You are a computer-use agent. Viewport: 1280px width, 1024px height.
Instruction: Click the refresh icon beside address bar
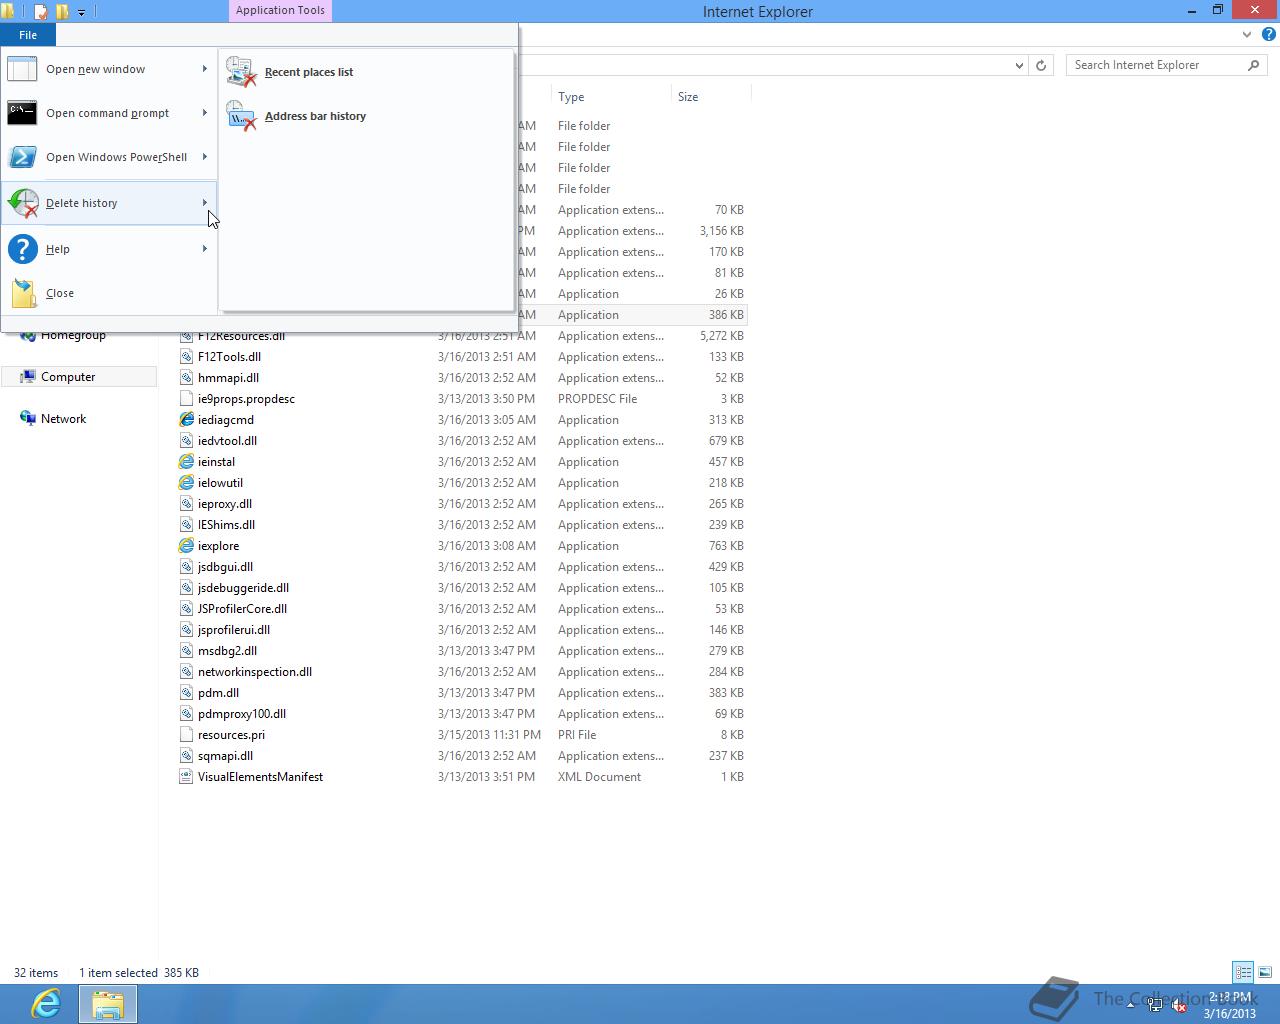coord(1041,65)
